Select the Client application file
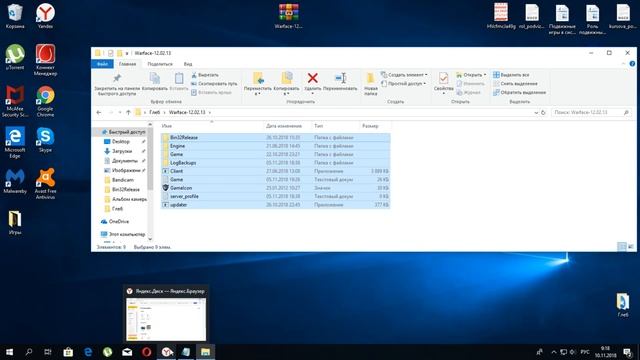The height and width of the screenshot is (360, 640). pos(276,171)
